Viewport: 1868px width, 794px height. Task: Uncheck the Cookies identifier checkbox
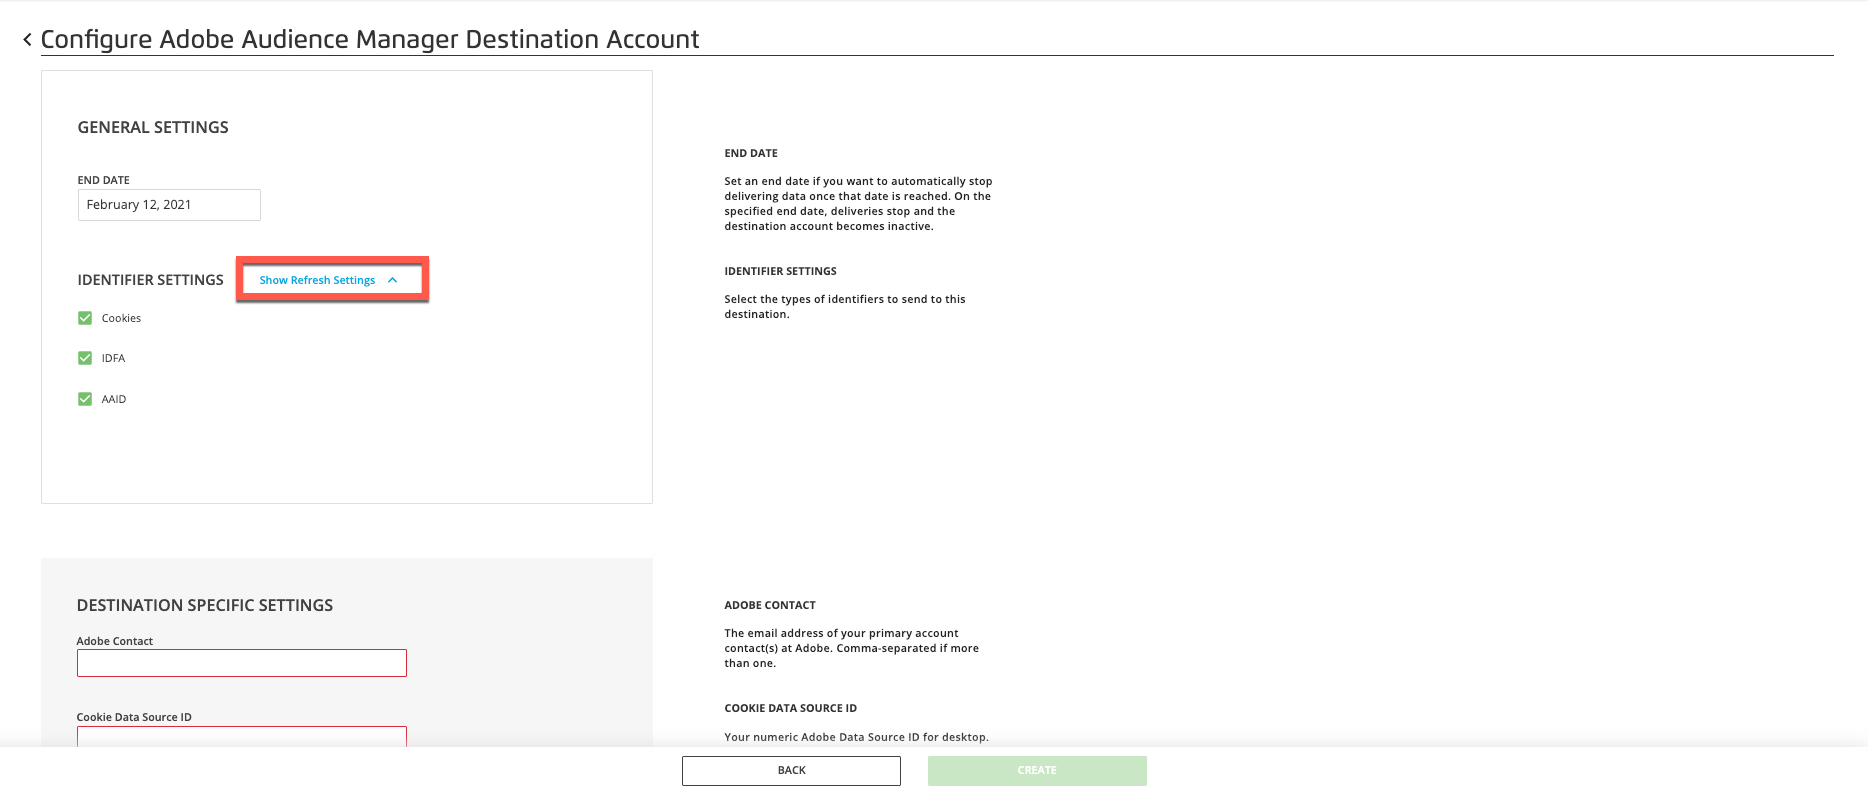(85, 318)
